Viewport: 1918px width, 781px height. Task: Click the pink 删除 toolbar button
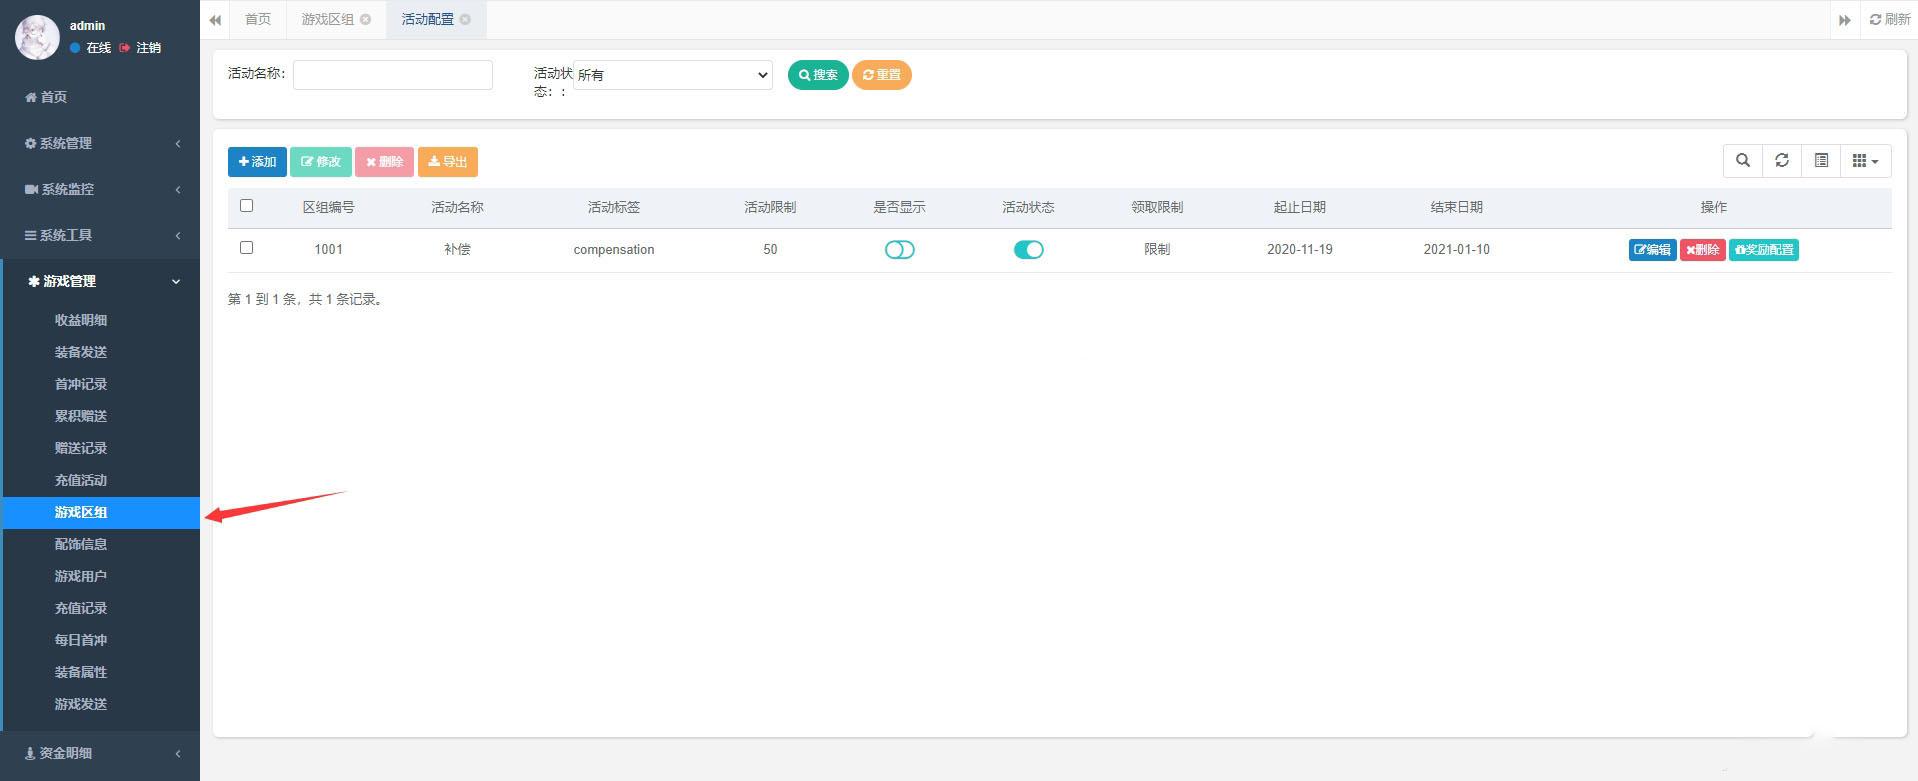384,162
